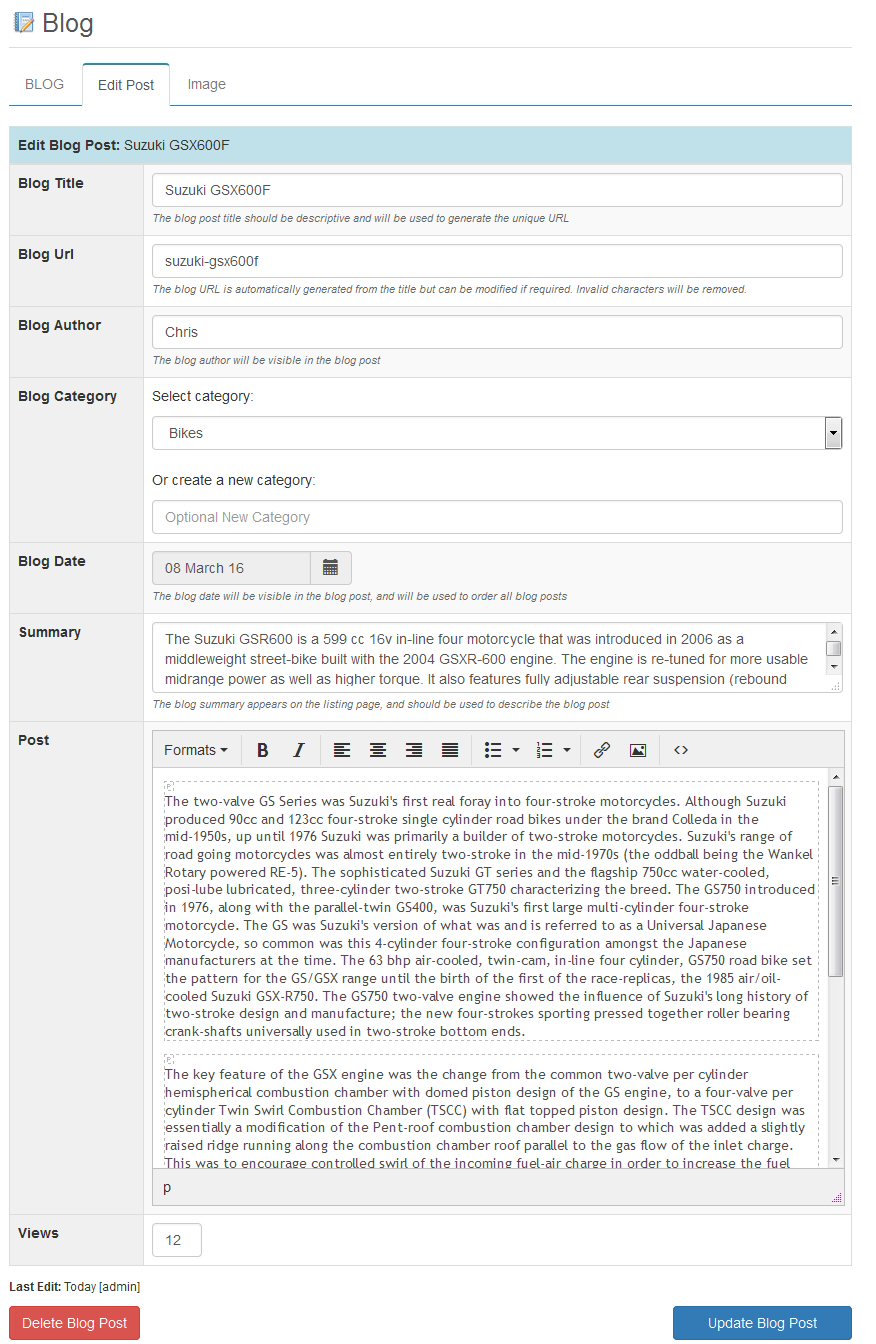The image size is (876, 1344).
Task: Apply italic formatting in the post editor
Action: [x=298, y=750]
